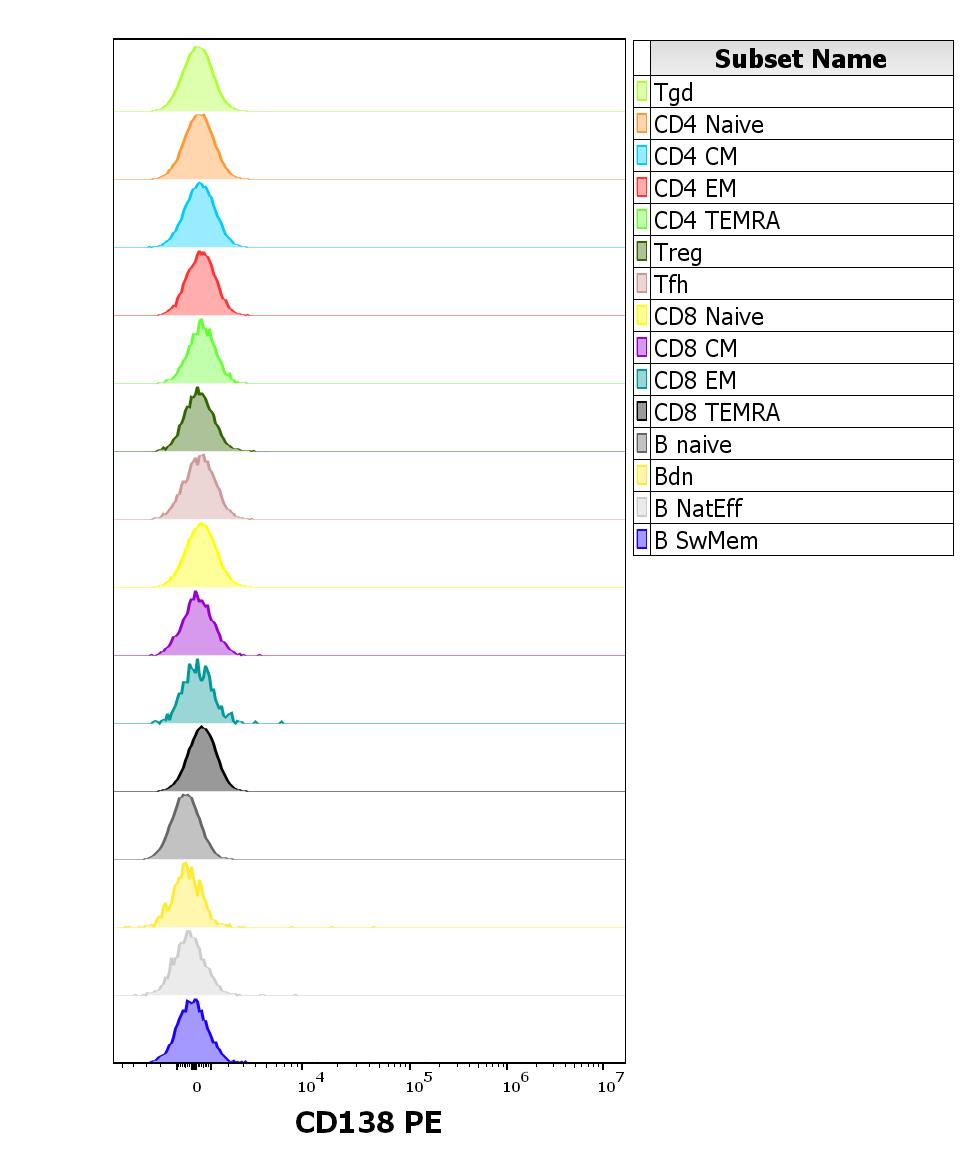Viewport: 974px width, 1153px height.
Task: Click the Tgd legend color swatch
Action: click(x=642, y=91)
